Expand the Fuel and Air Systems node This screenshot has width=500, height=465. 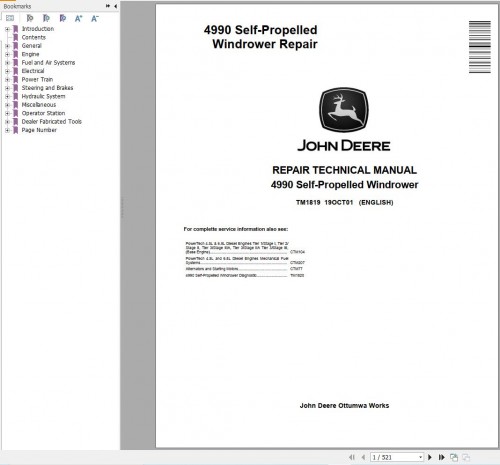7,63
